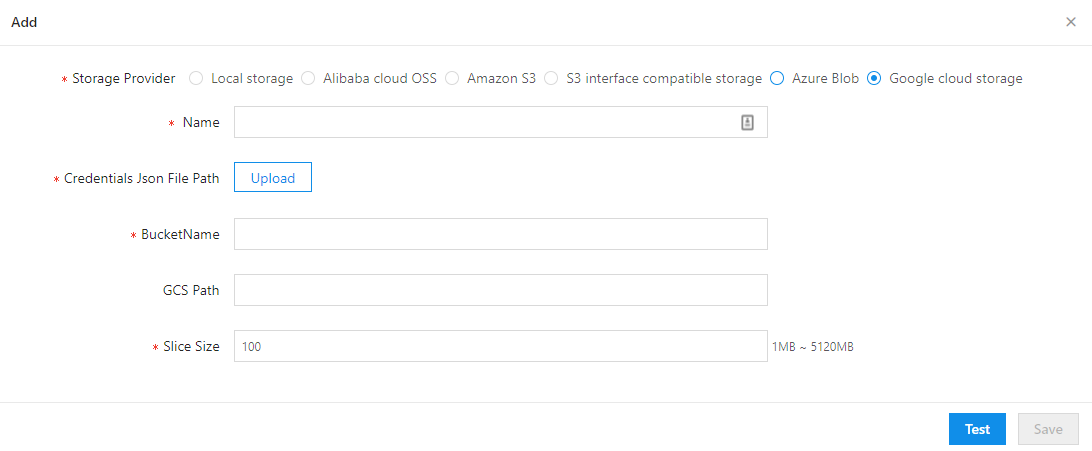Select Google cloud storage option
Viewport: 1092px width, 451px height.
pyautogui.click(x=874, y=78)
